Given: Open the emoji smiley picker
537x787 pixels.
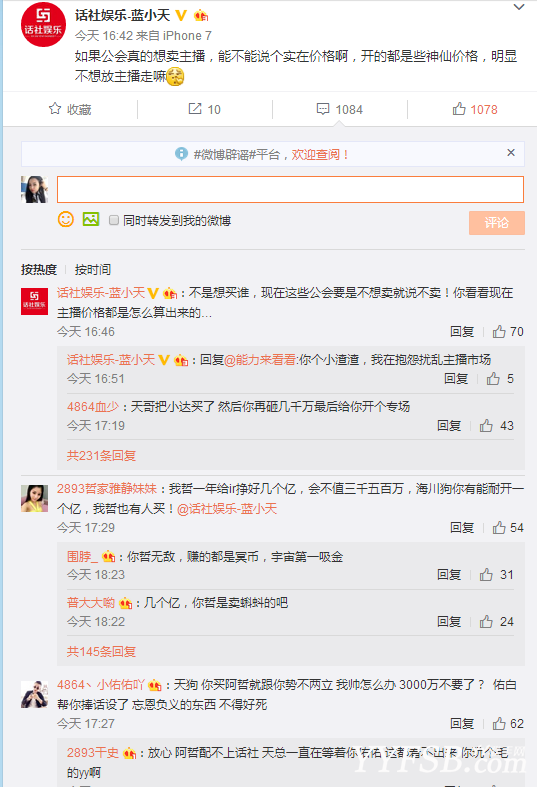Looking at the screenshot, I should click(66, 219).
